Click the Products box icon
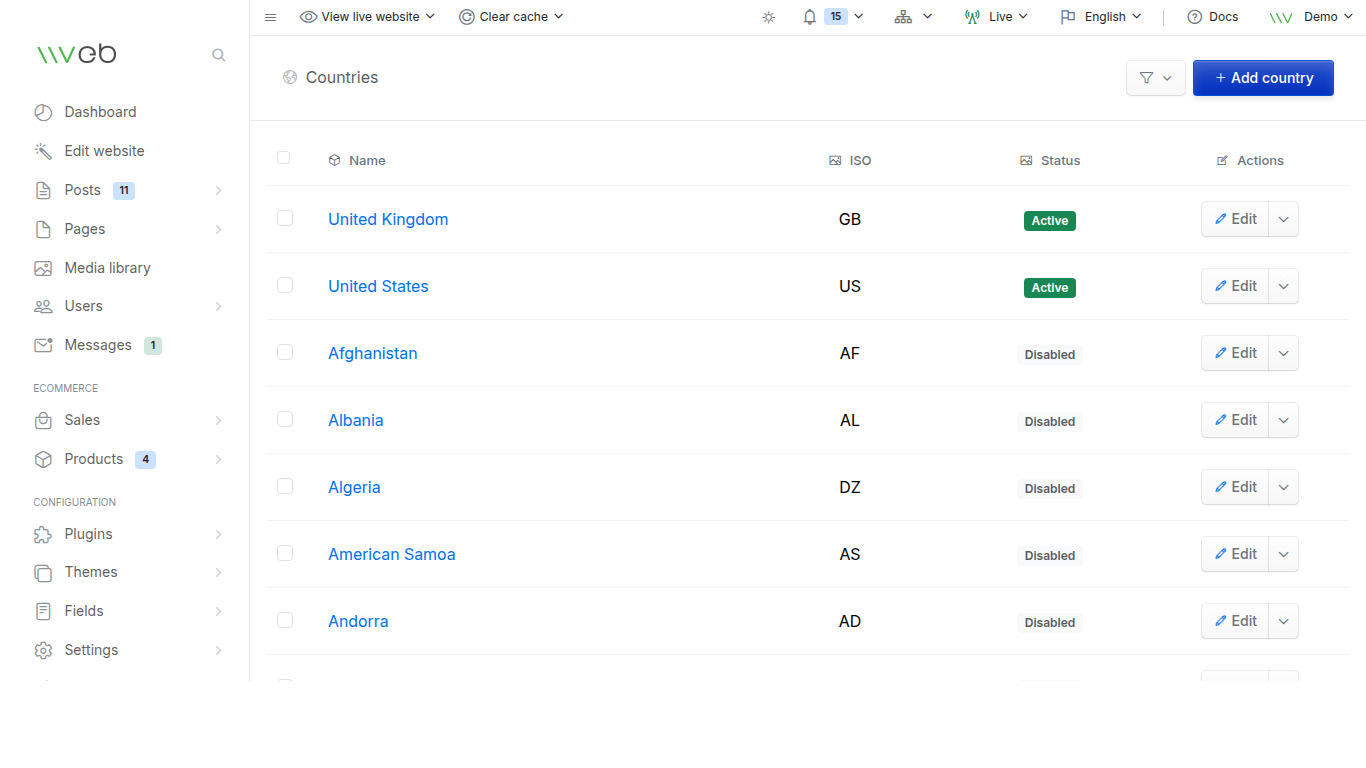 click(x=43, y=459)
